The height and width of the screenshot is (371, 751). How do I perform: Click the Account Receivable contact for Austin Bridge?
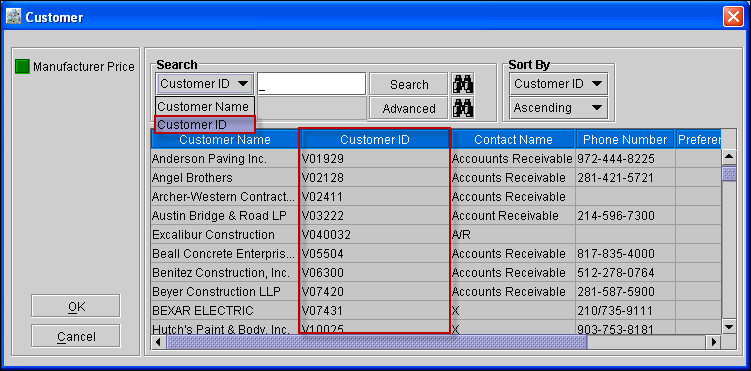tap(512, 216)
